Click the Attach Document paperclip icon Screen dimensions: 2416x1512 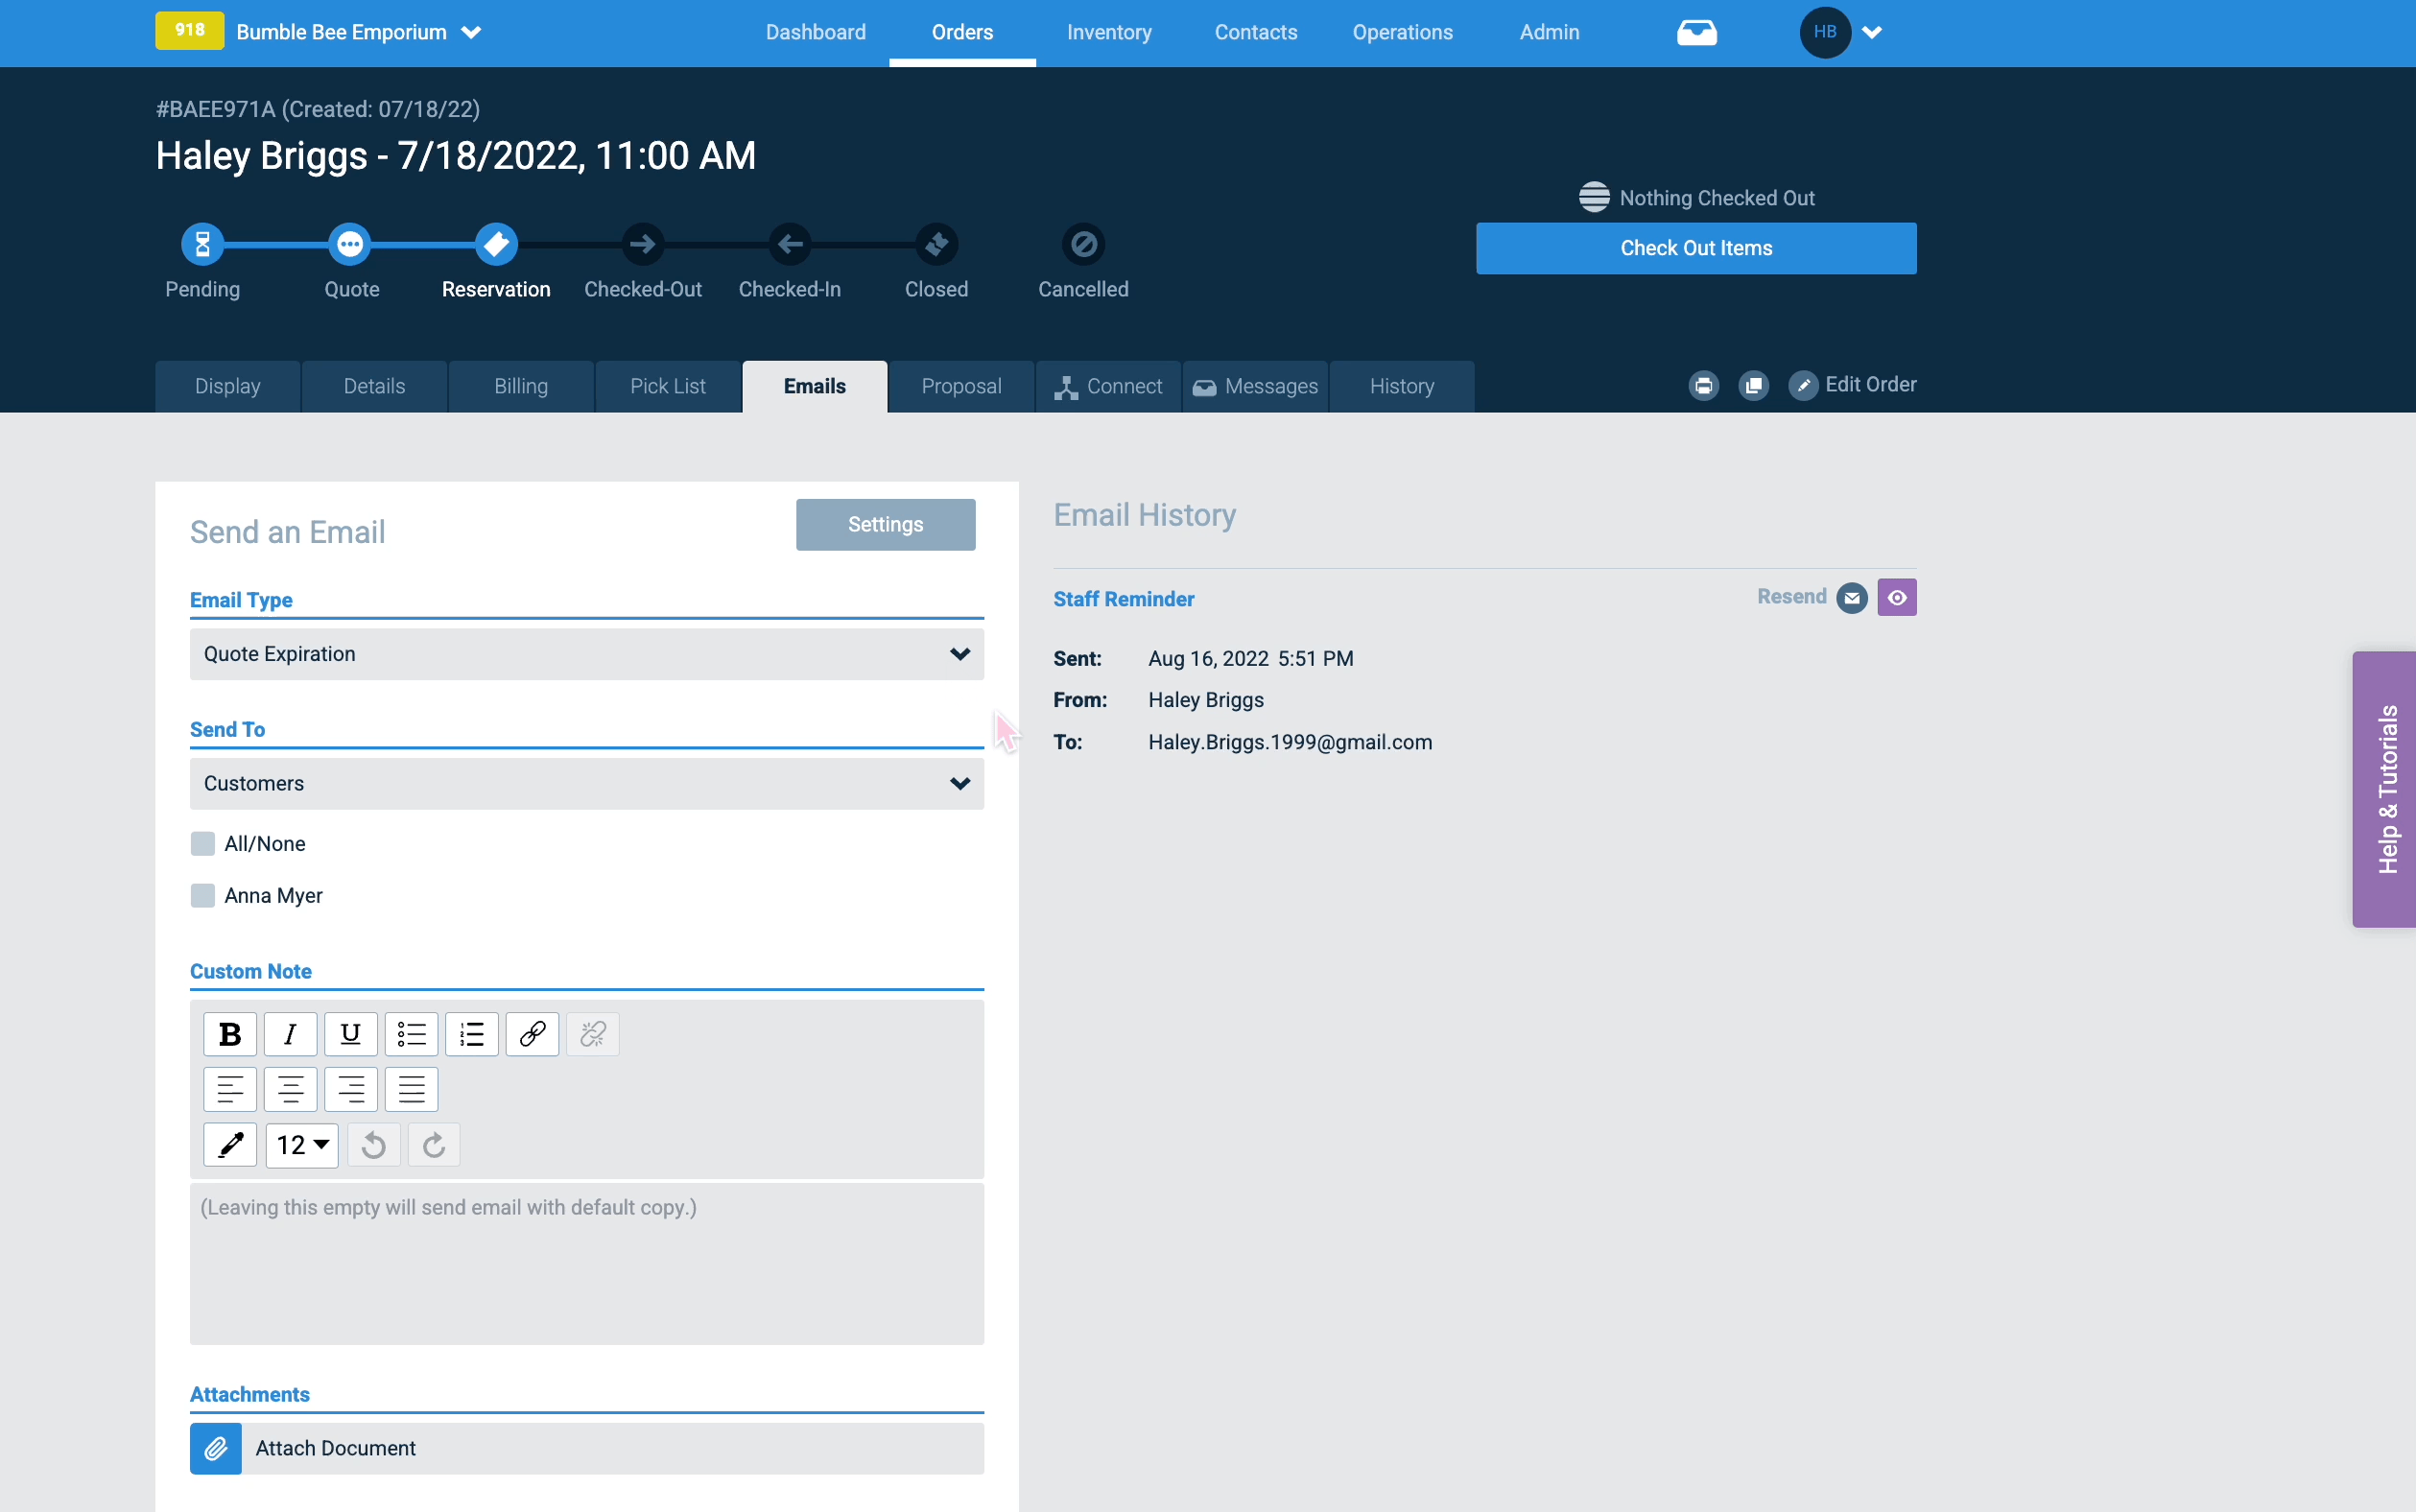coord(216,1449)
